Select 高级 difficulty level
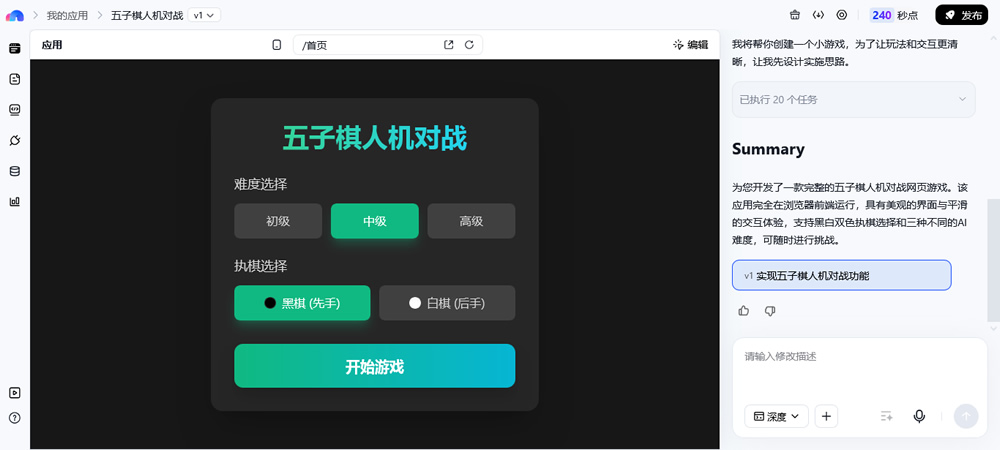 (x=471, y=221)
